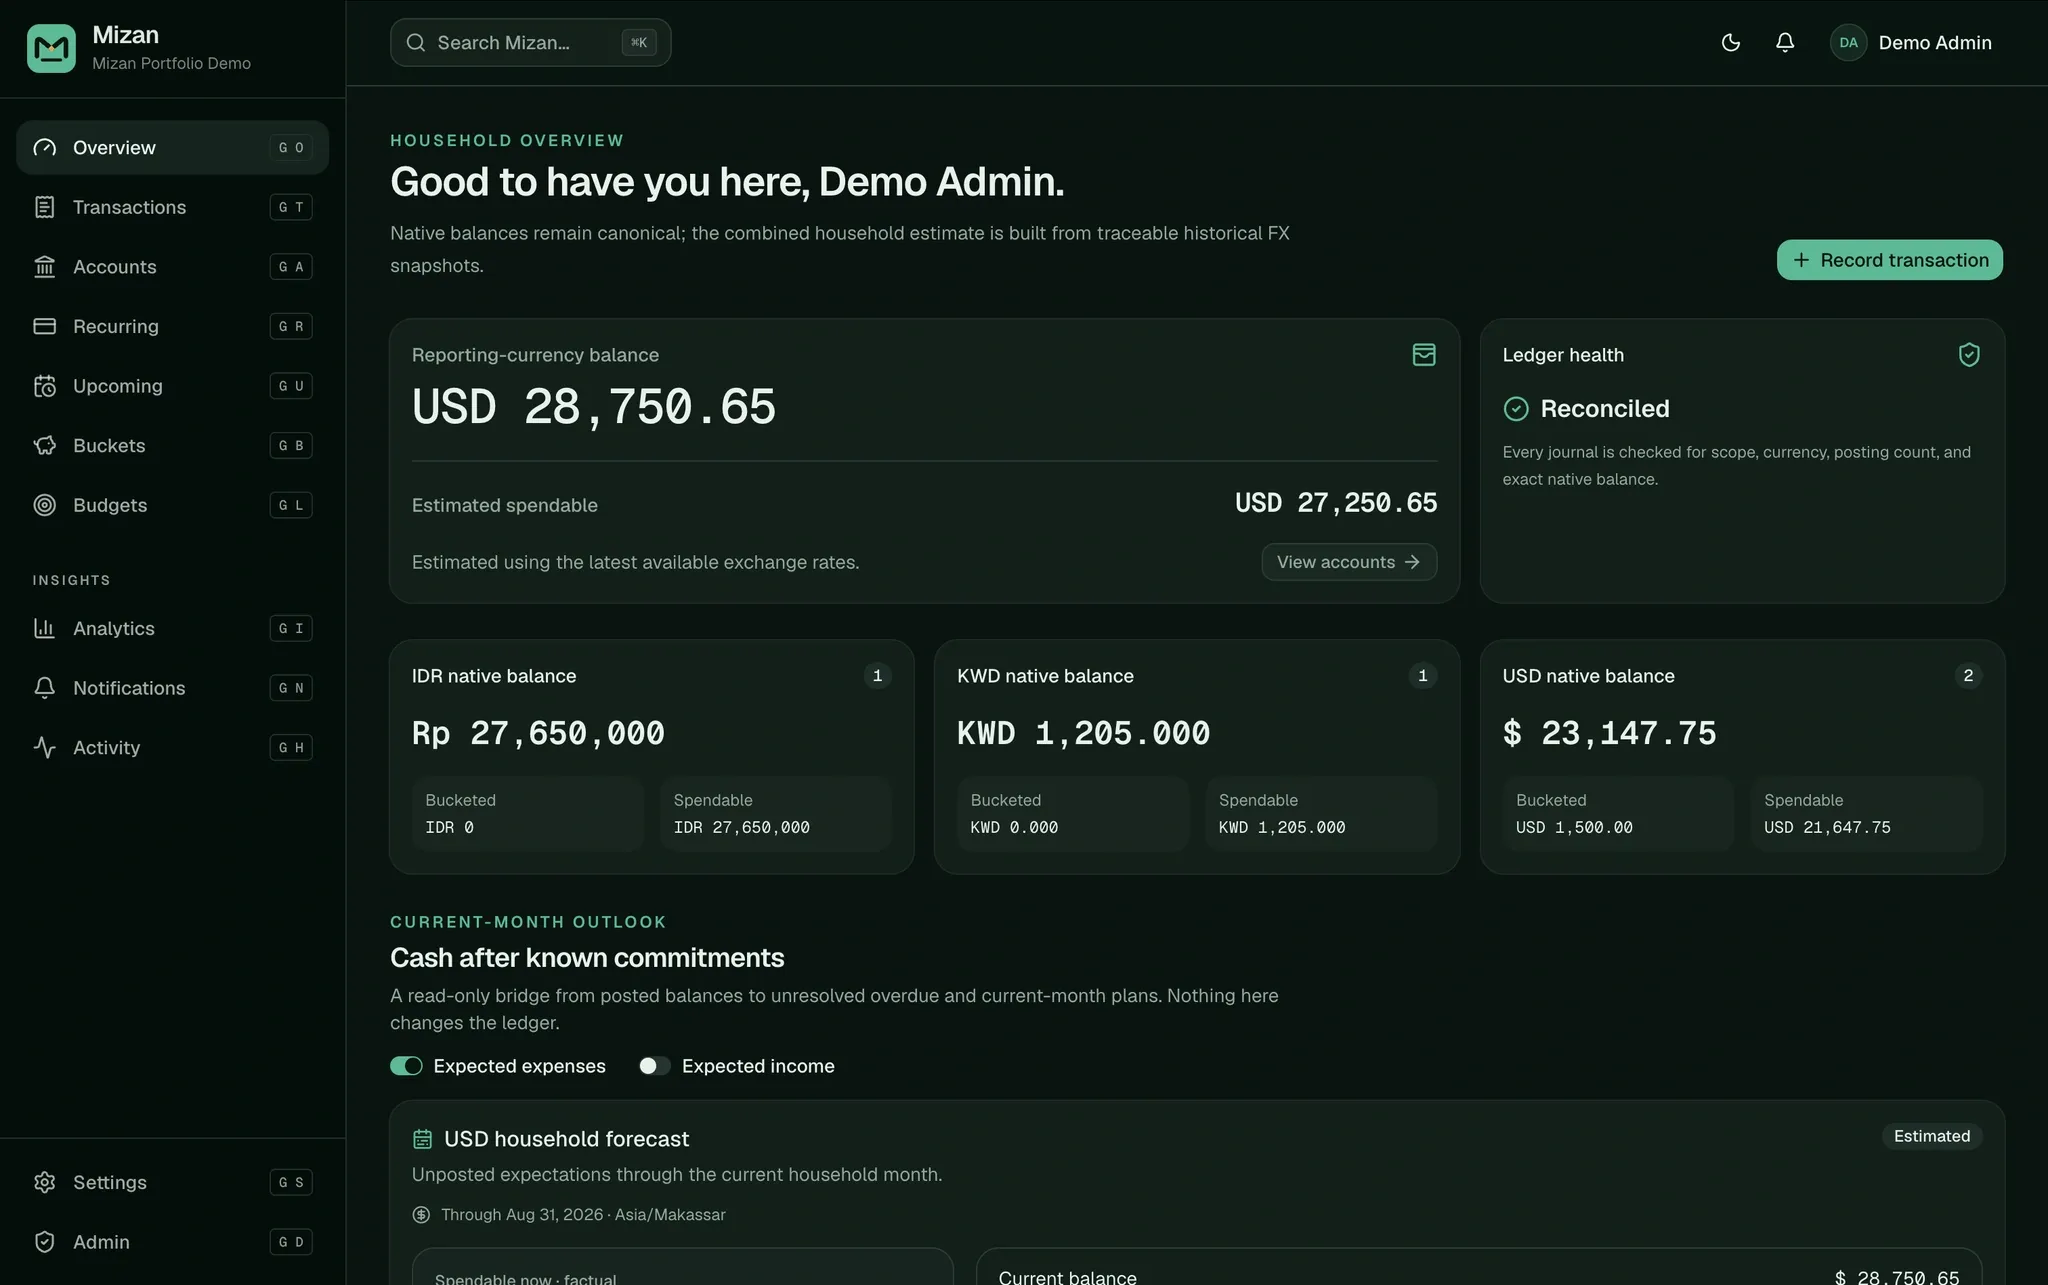Open Analytics under Insights
This screenshot has width=2048, height=1285.
[172, 628]
